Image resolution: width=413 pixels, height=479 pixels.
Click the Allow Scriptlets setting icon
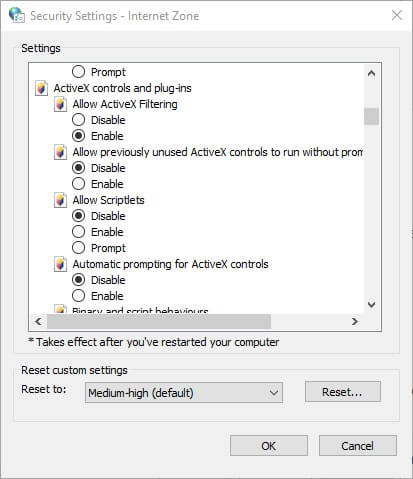click(60, 200)
